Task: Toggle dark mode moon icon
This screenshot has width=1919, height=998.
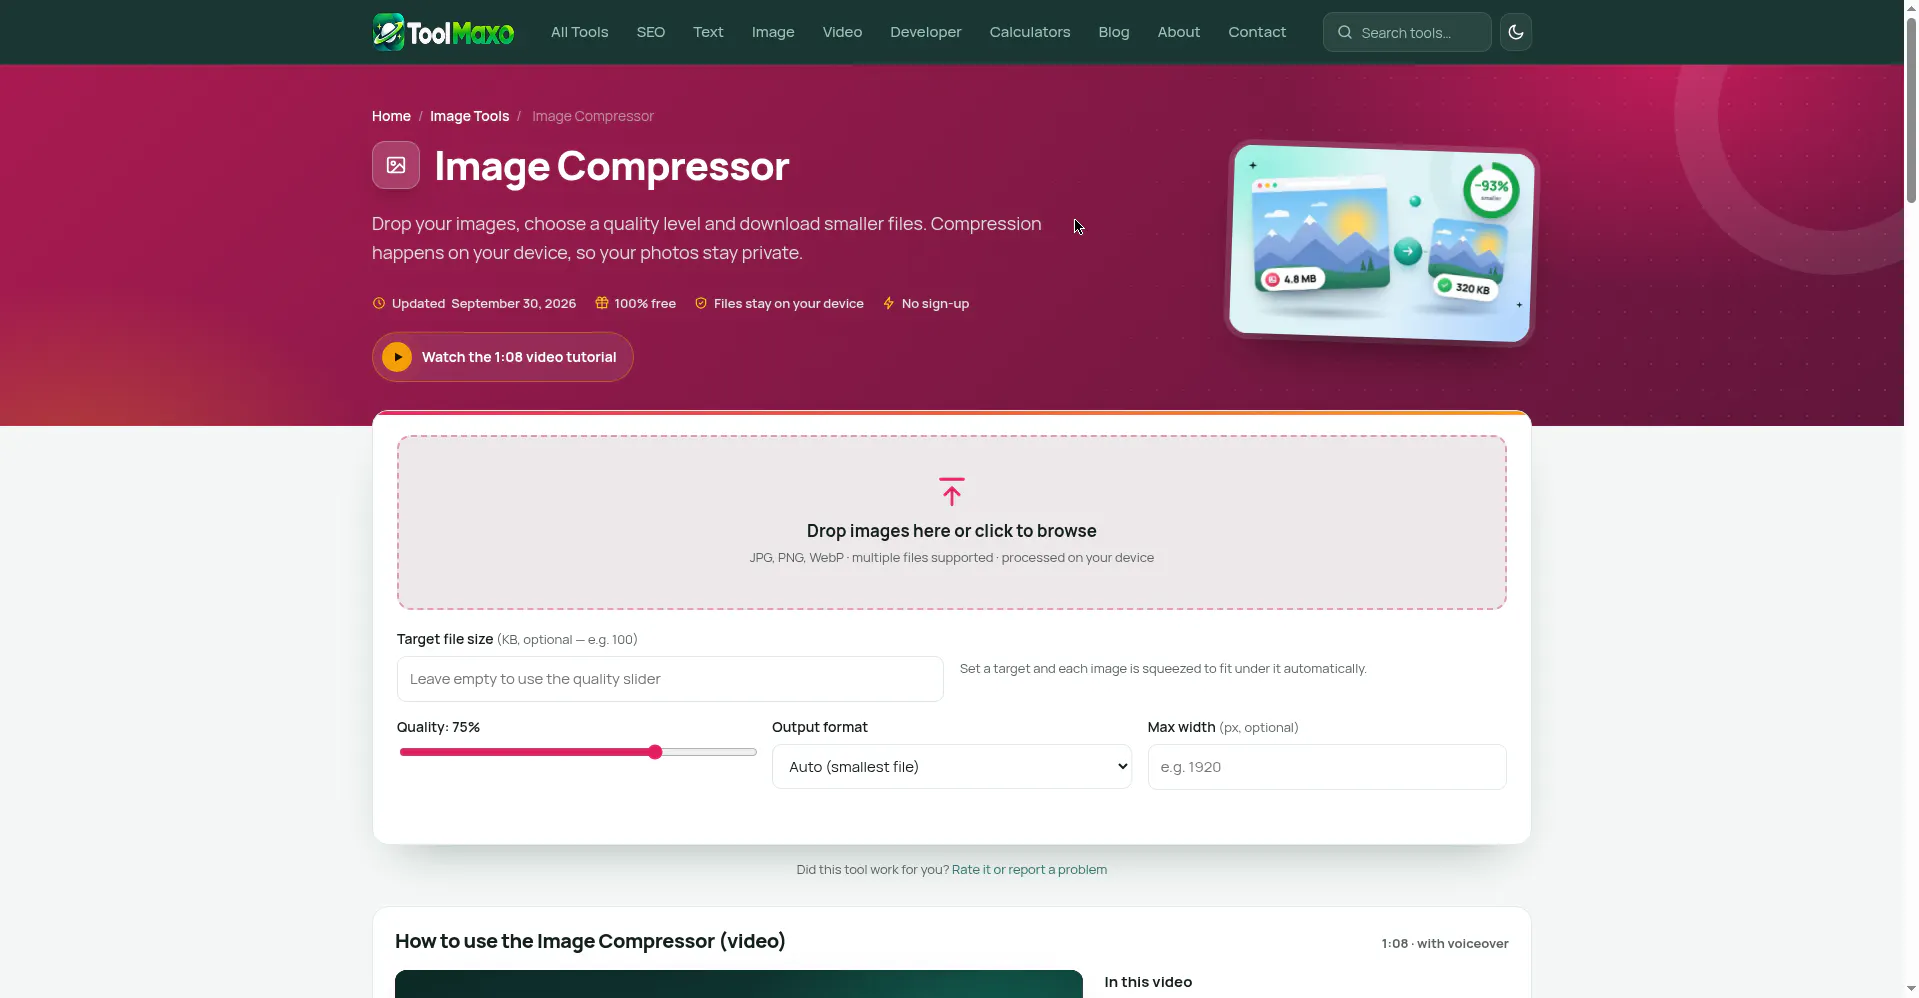Action: pos(1515,32)
